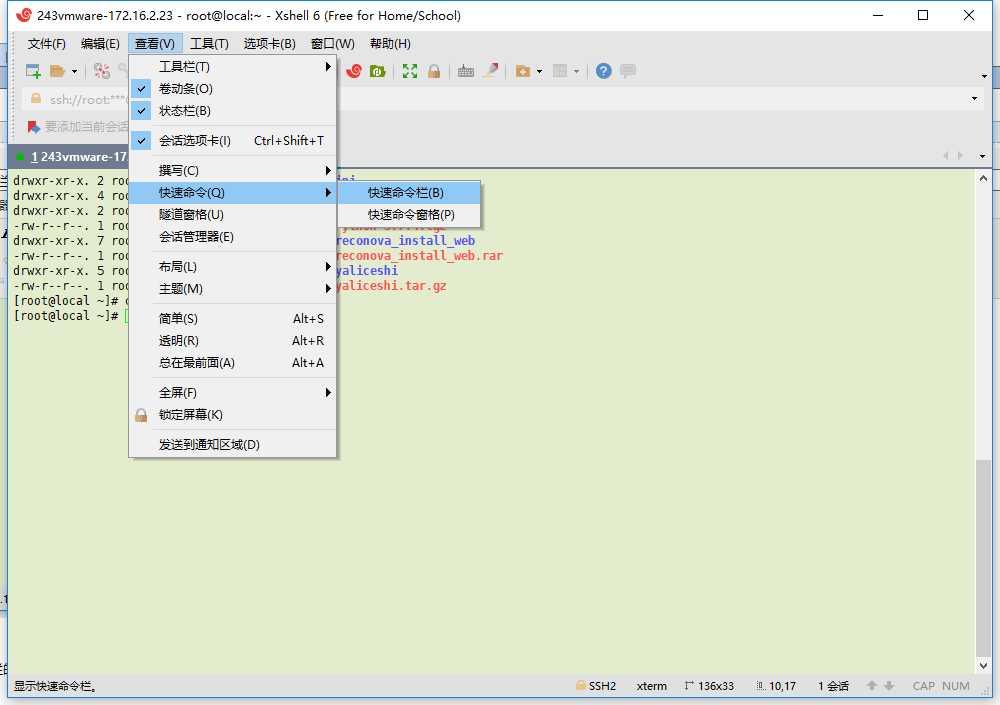Click the Open Session folder icon
Image resolution: width=1000 pixels, height=705 pixels.
[57, 71]
